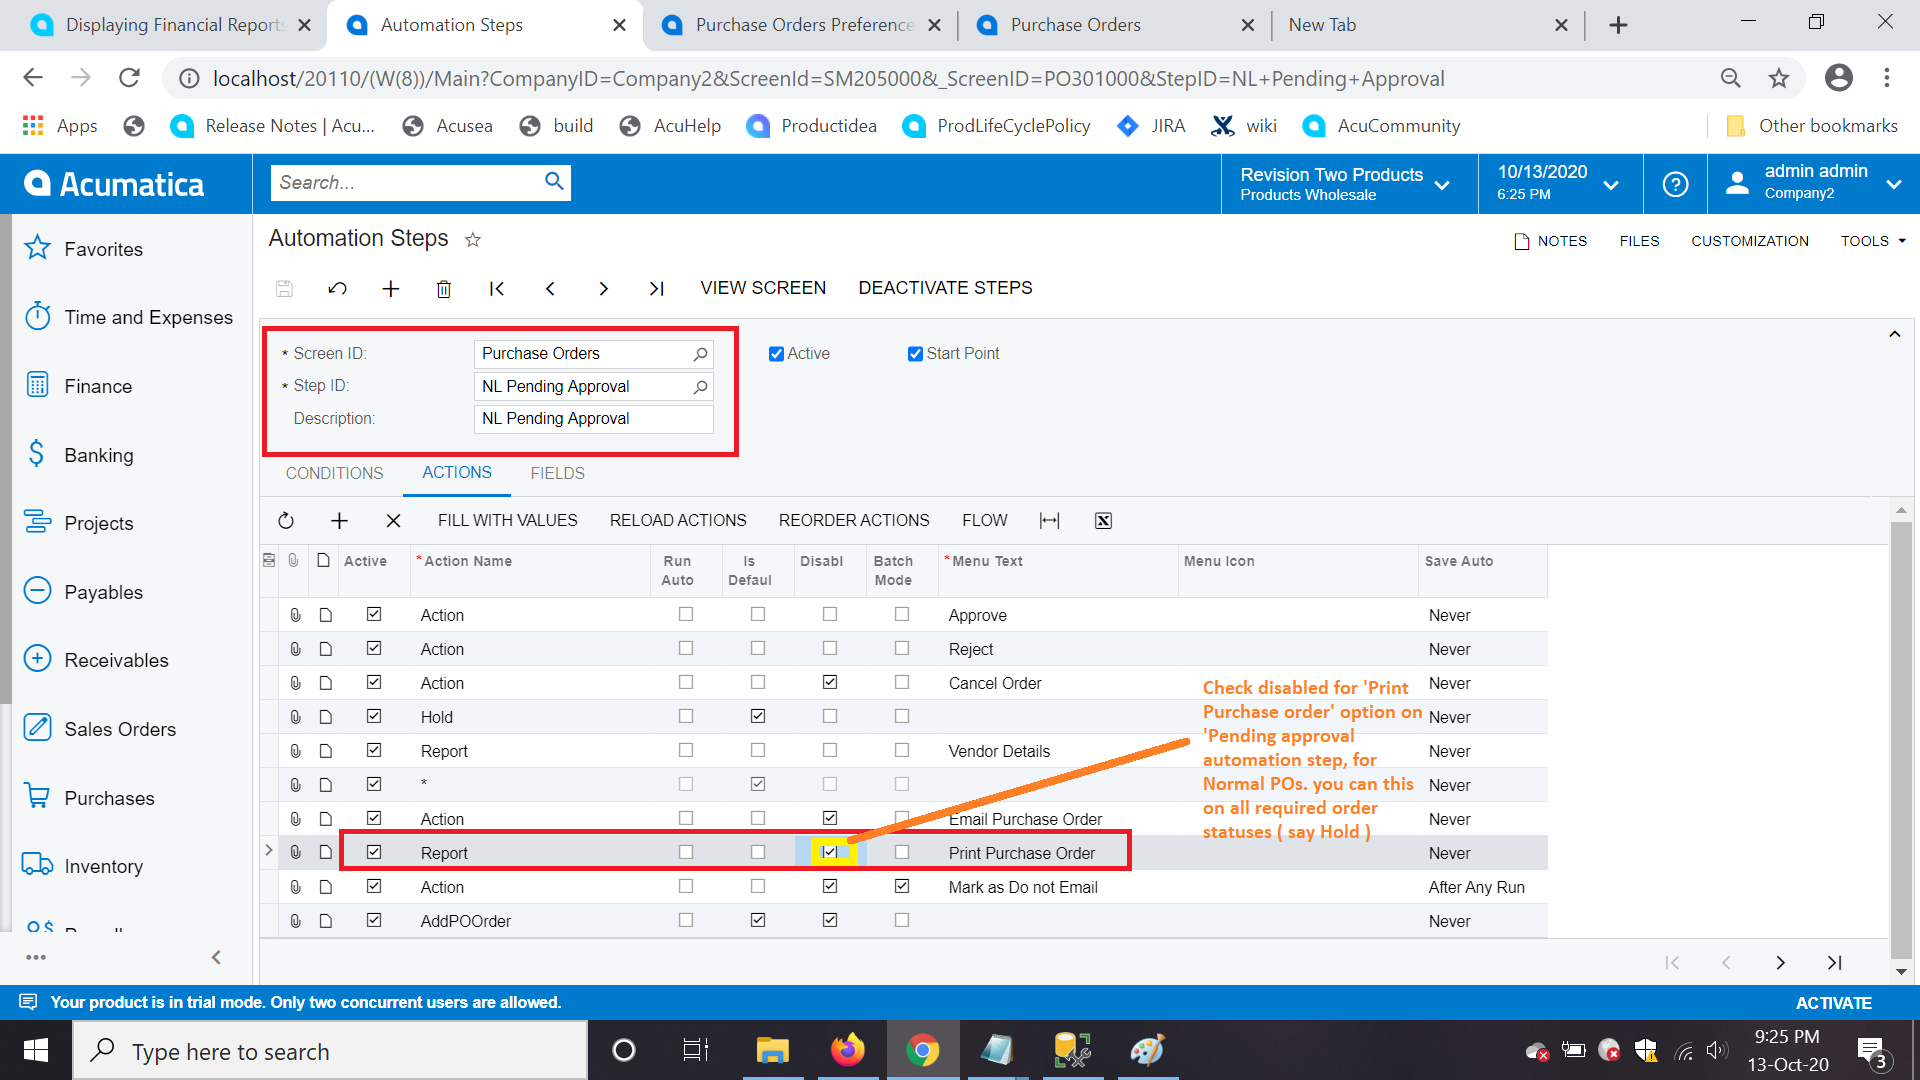Toggle the Active checkbox in header
This screenshot has height=1080, width=1920.
pos(776,354)
